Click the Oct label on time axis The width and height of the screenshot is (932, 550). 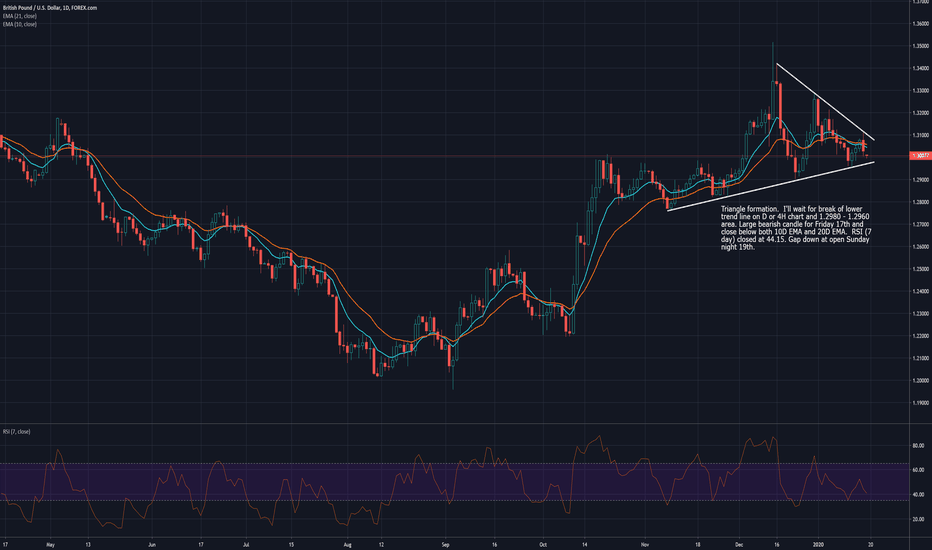pyautogui.click(x=541, y=545)
